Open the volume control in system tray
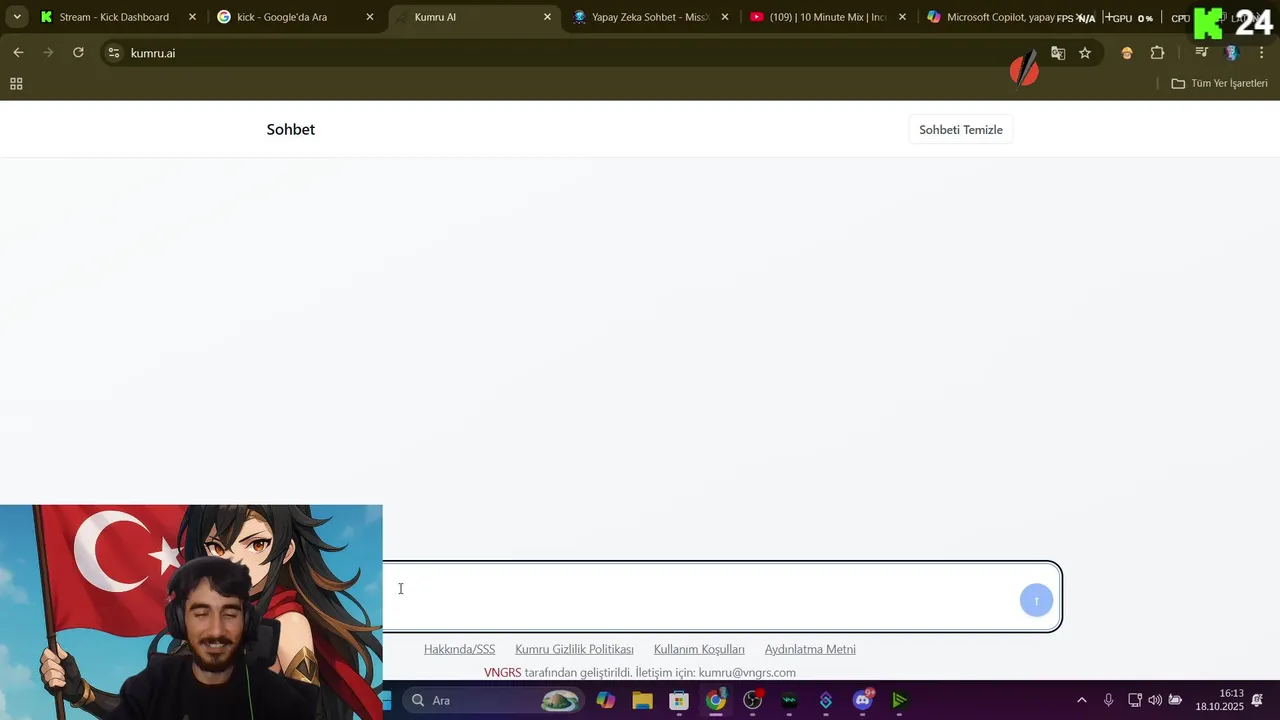This screenshot has width=1280, height=720. pyautogui.click(x=1155, y=700)
